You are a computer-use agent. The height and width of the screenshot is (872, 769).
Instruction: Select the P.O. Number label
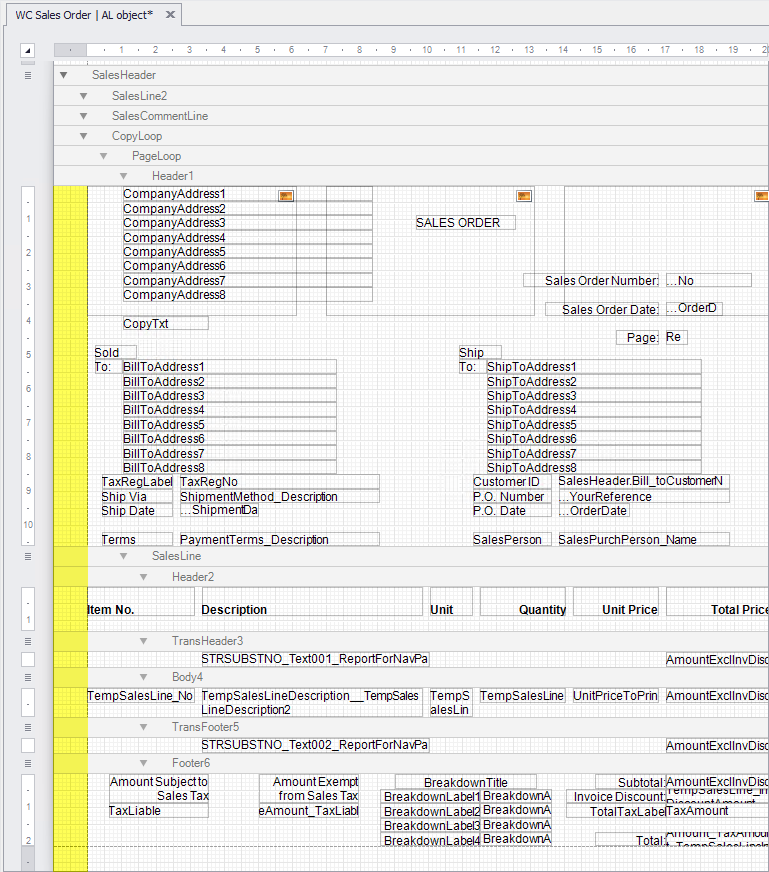(512, 496)
